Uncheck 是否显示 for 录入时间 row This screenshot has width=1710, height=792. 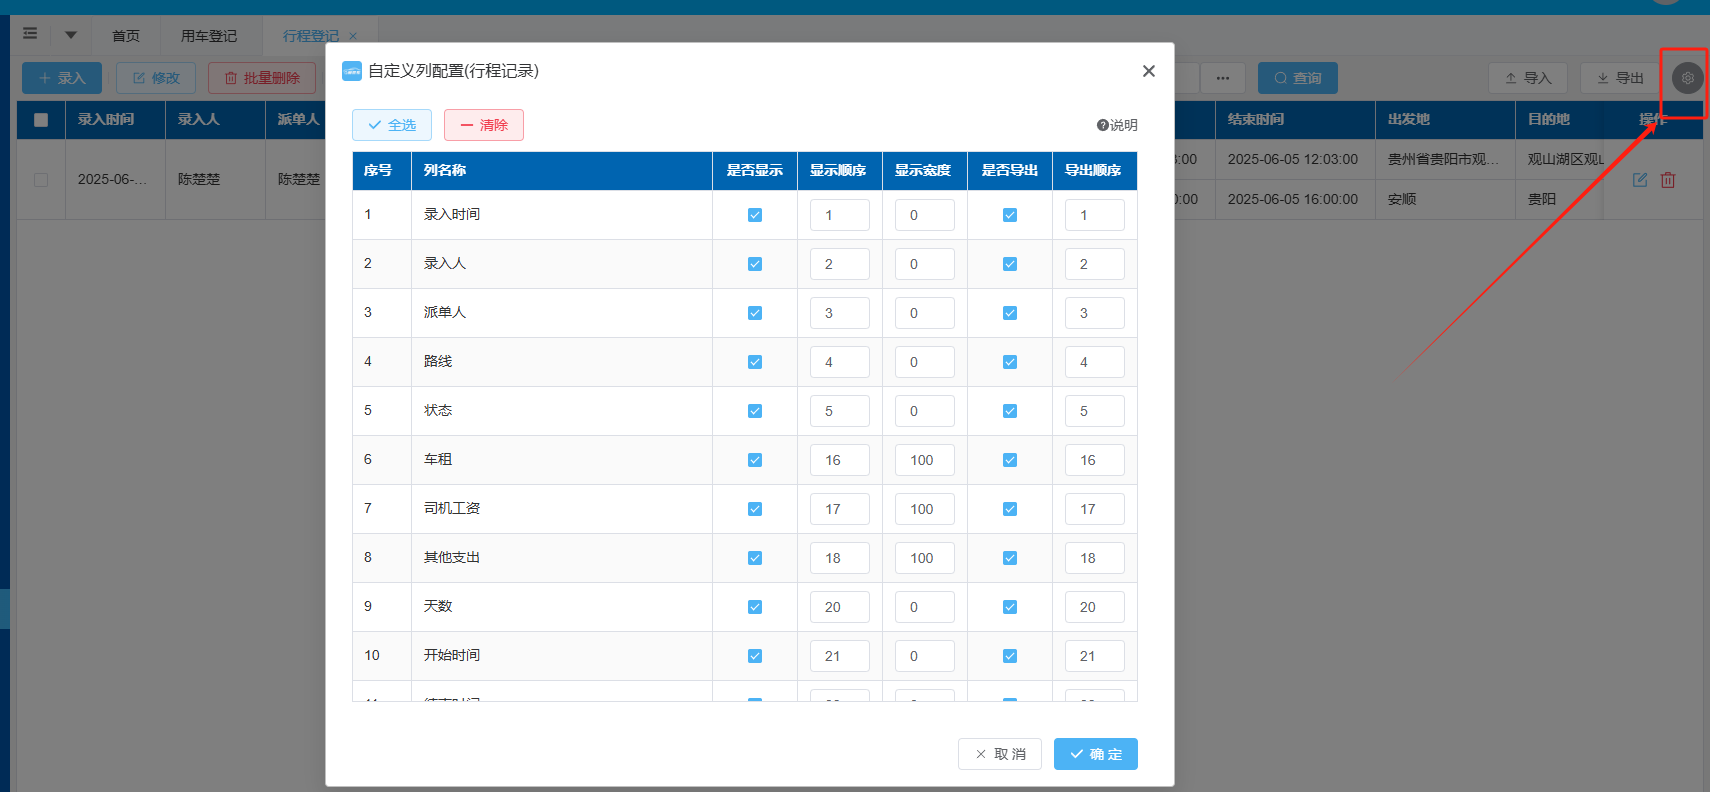coord(755,215)
